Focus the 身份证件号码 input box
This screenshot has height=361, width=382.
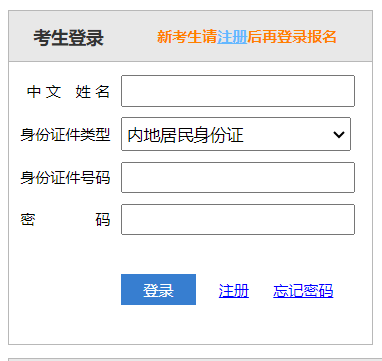point(238,177)
